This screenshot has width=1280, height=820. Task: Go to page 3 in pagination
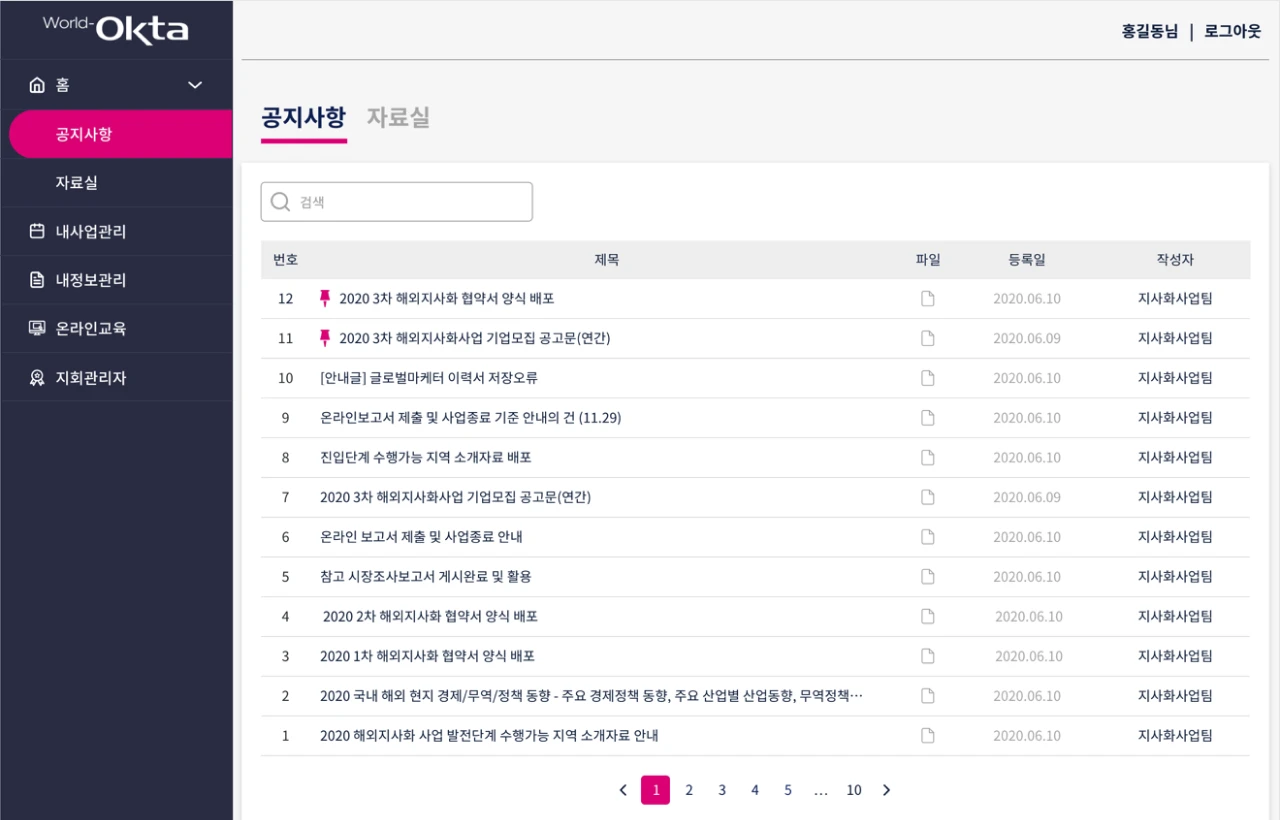click(722, 790)
